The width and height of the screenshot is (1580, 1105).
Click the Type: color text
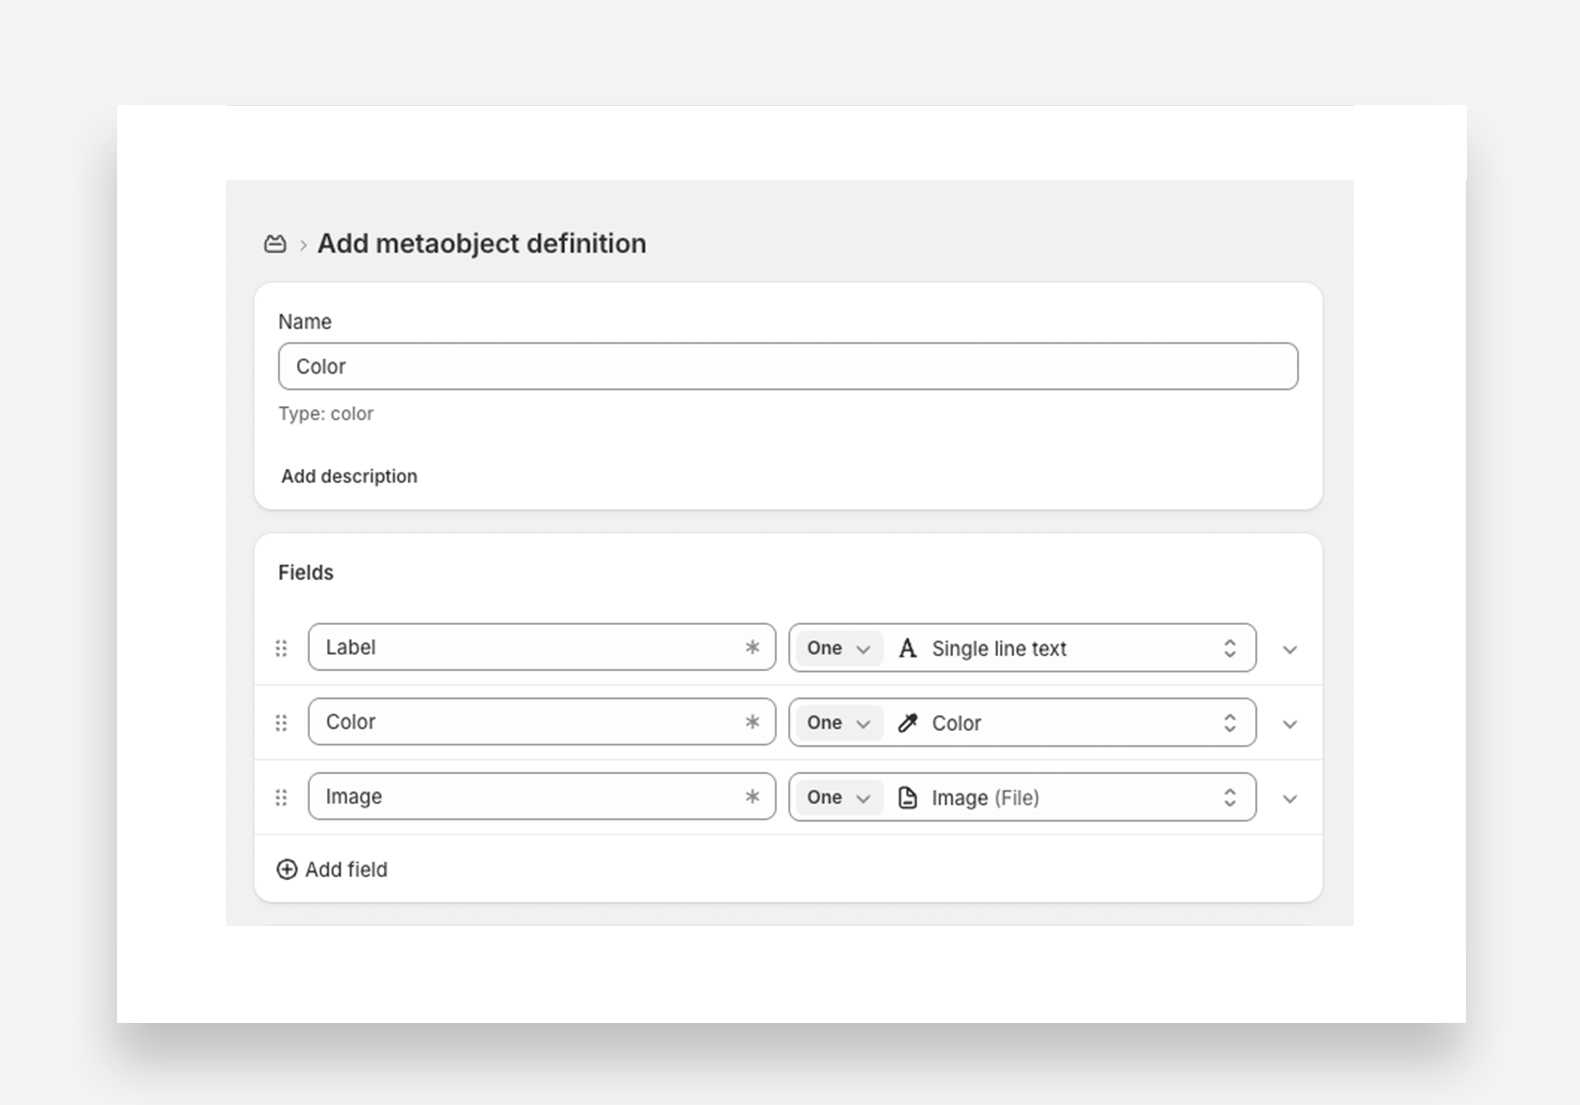tap(326, 413)
